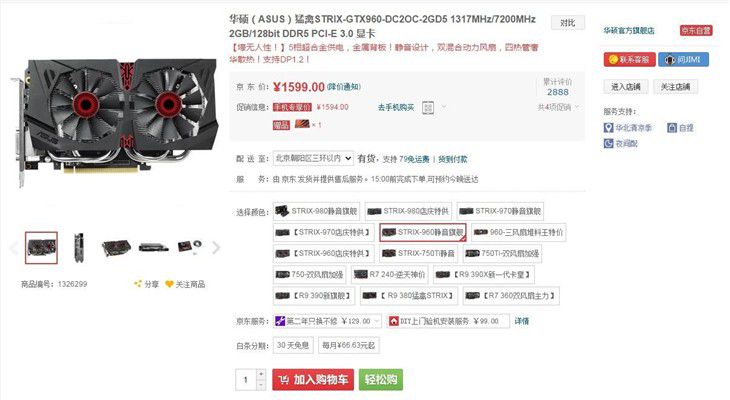Click the share (分享) icon

138,284
